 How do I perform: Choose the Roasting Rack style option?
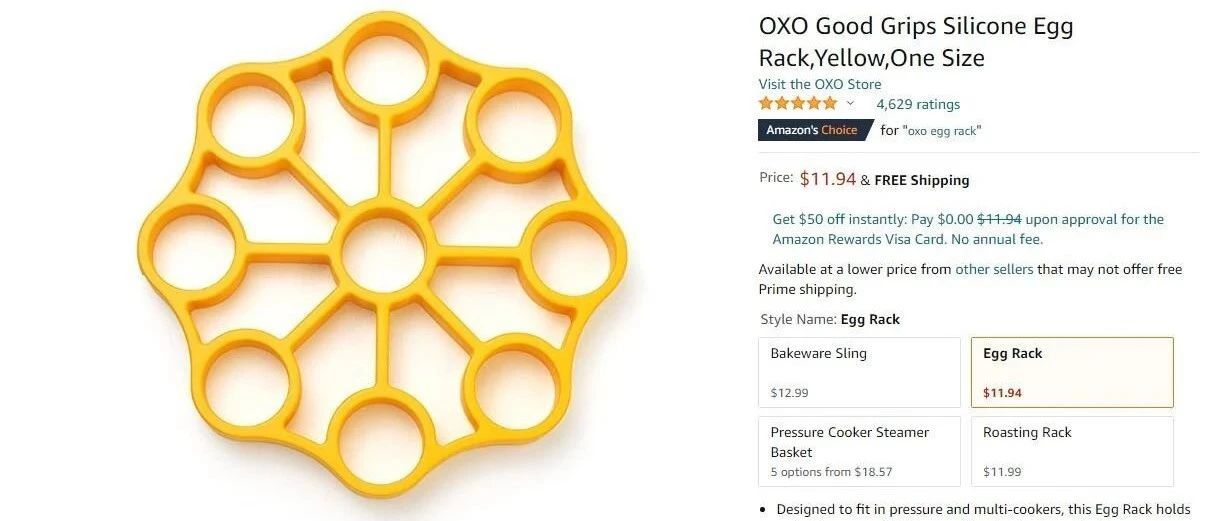pos(1071,451)
